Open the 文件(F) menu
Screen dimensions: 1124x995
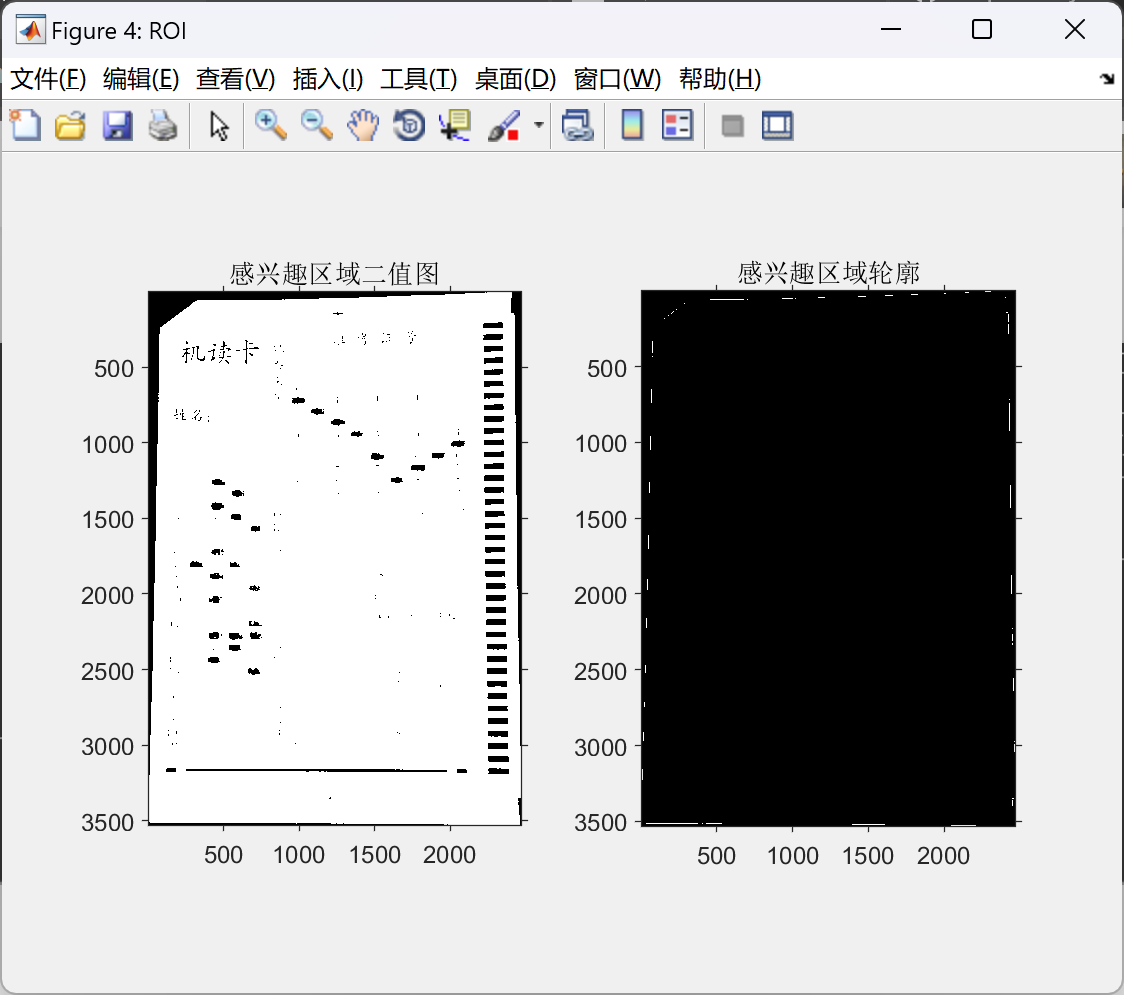48,79
